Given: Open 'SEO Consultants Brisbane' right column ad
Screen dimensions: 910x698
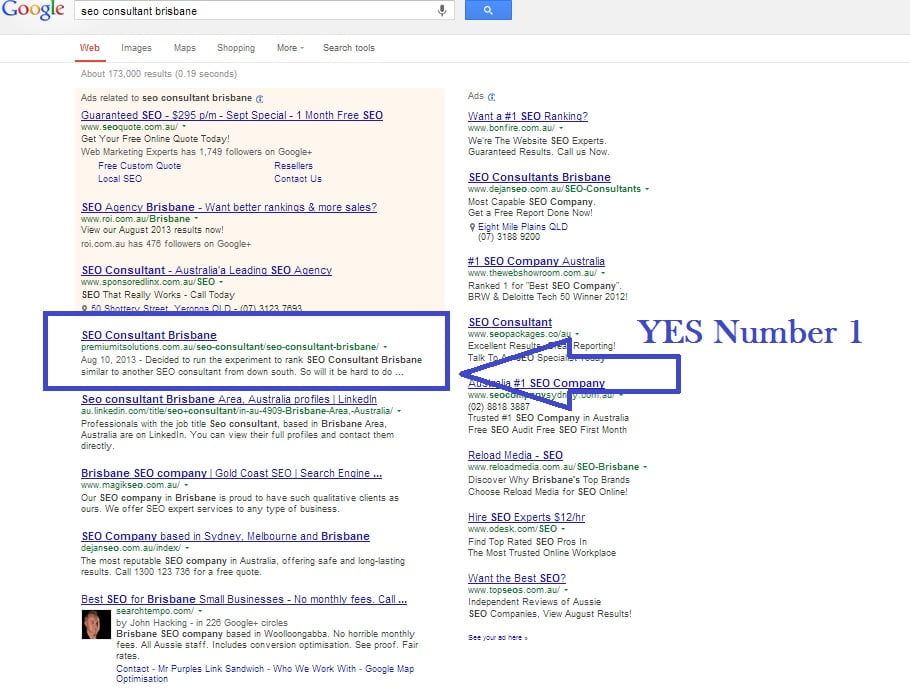Looking at the screenshot, I should point(539,177).
